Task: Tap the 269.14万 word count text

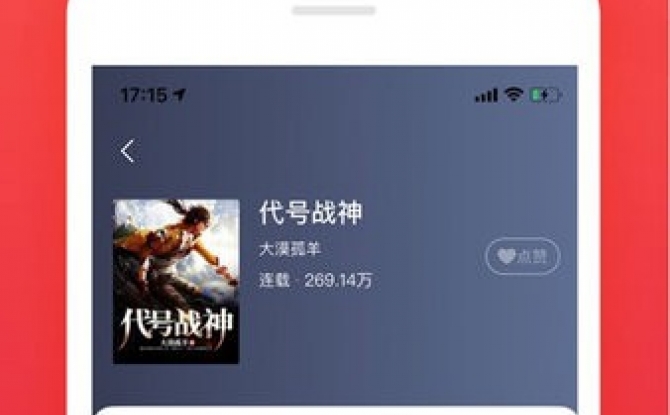Action: pos(338,280)
